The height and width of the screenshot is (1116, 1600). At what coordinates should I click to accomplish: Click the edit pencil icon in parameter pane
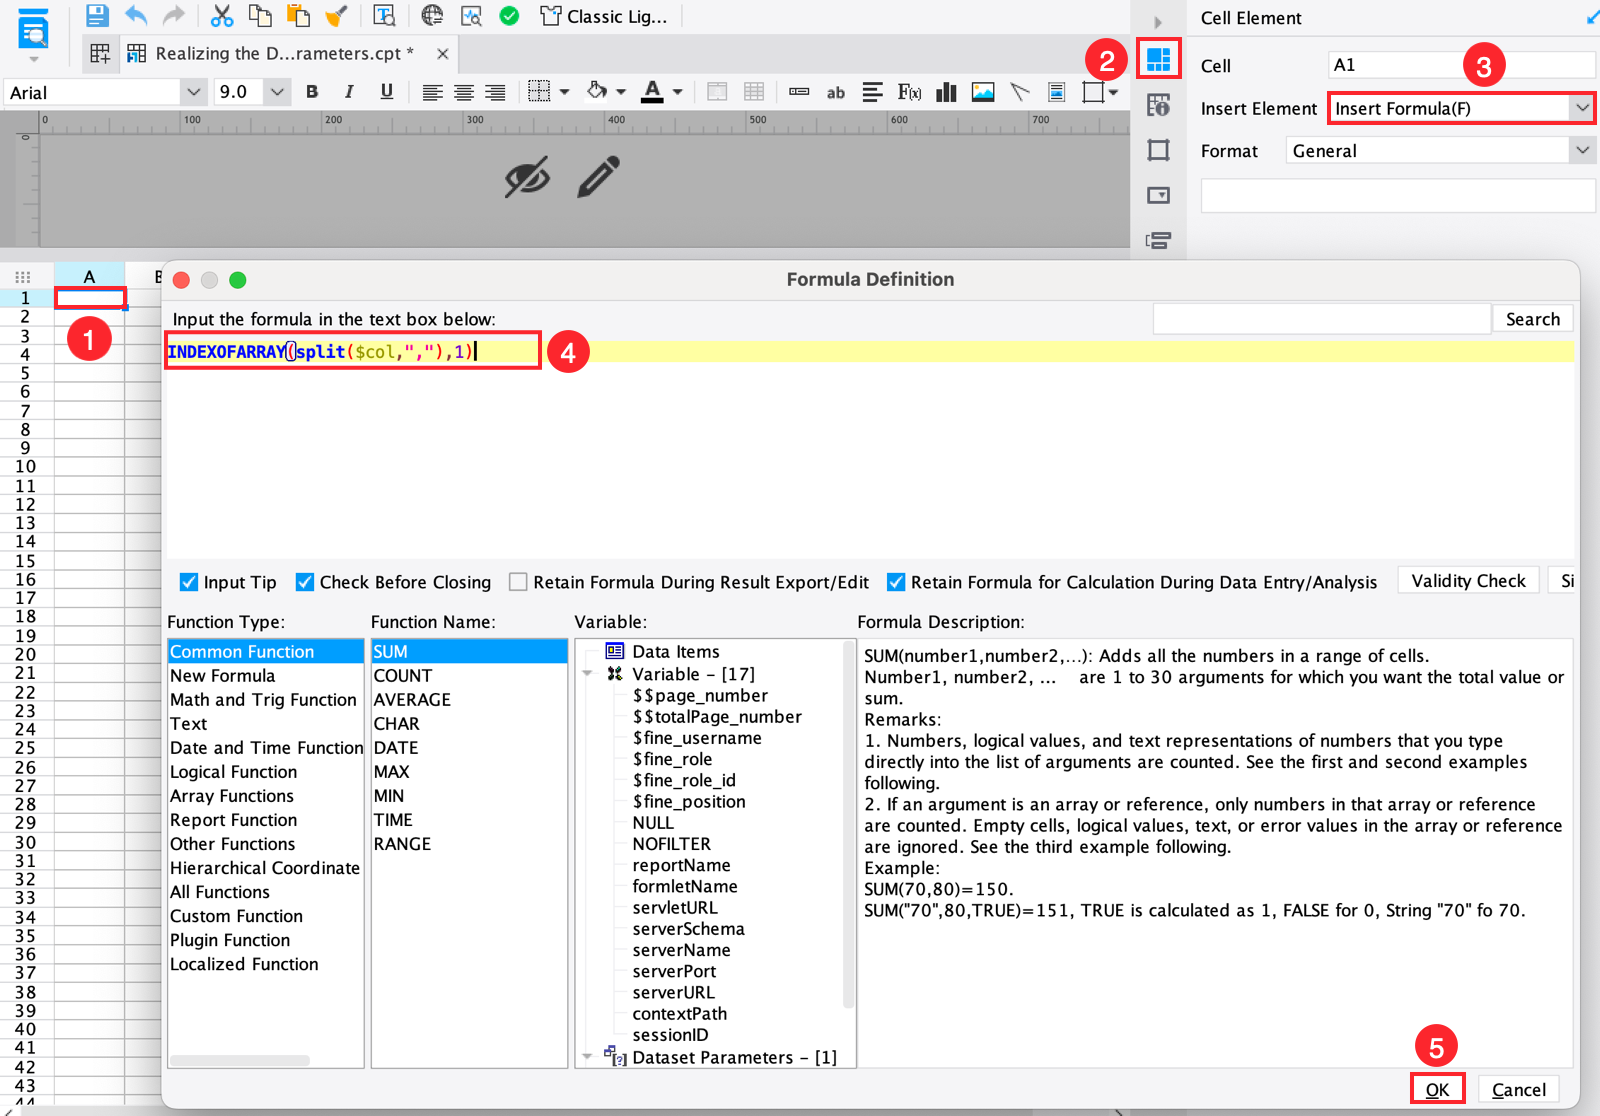tap(599, 177)
